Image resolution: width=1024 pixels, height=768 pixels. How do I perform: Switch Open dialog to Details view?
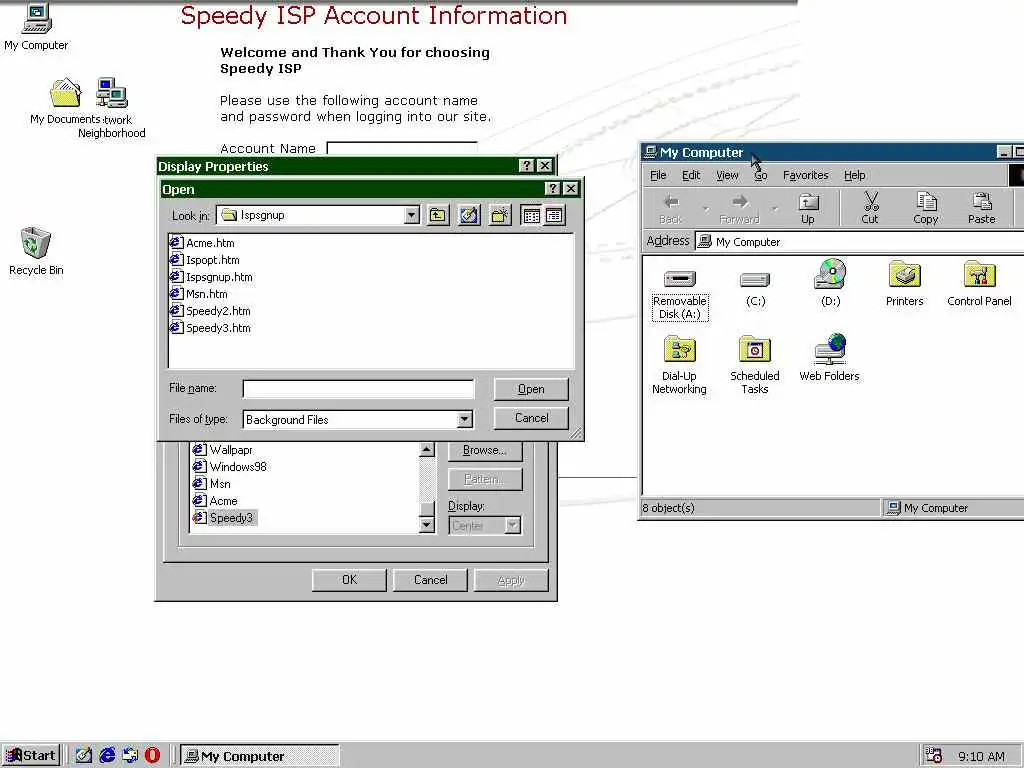pyautogui.click(x=554, y=216)
